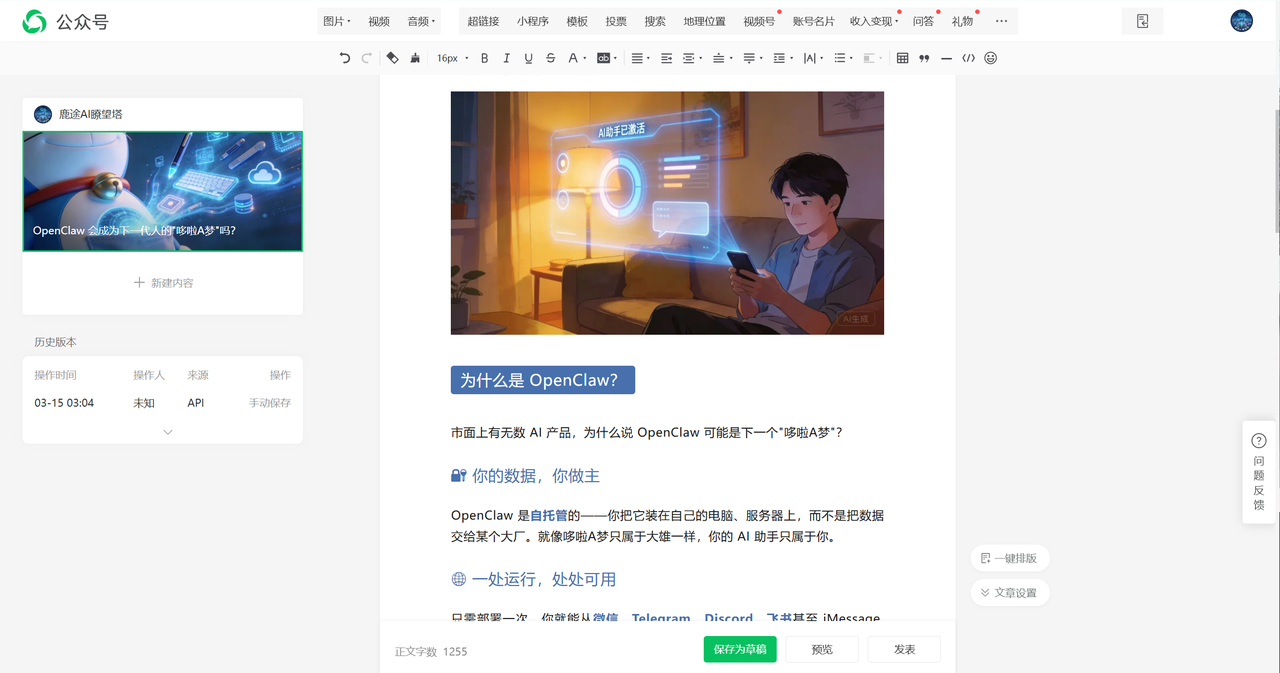1280x673 pixels.
Task: Open the text alignment dropdown
Action: pyautogui.click(x=640, y=58)
